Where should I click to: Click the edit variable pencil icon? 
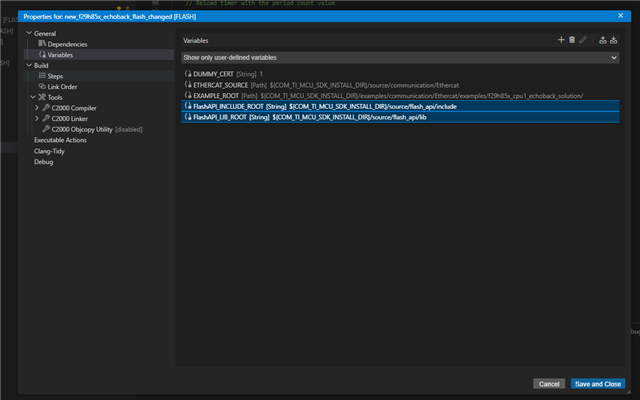tap(583, 39)
